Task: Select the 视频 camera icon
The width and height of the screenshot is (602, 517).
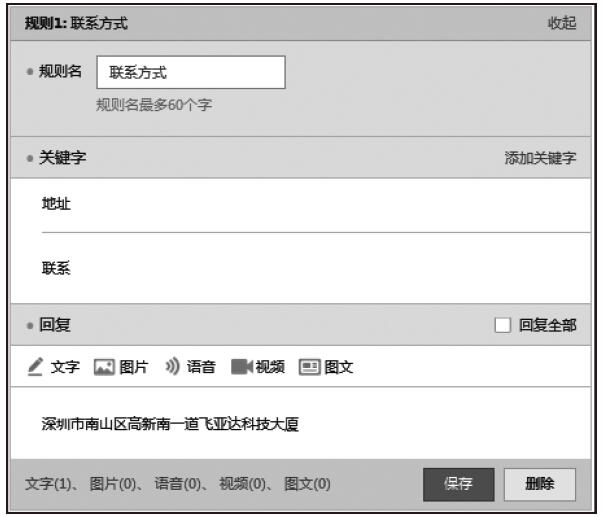Action: [x=241, y=367]
